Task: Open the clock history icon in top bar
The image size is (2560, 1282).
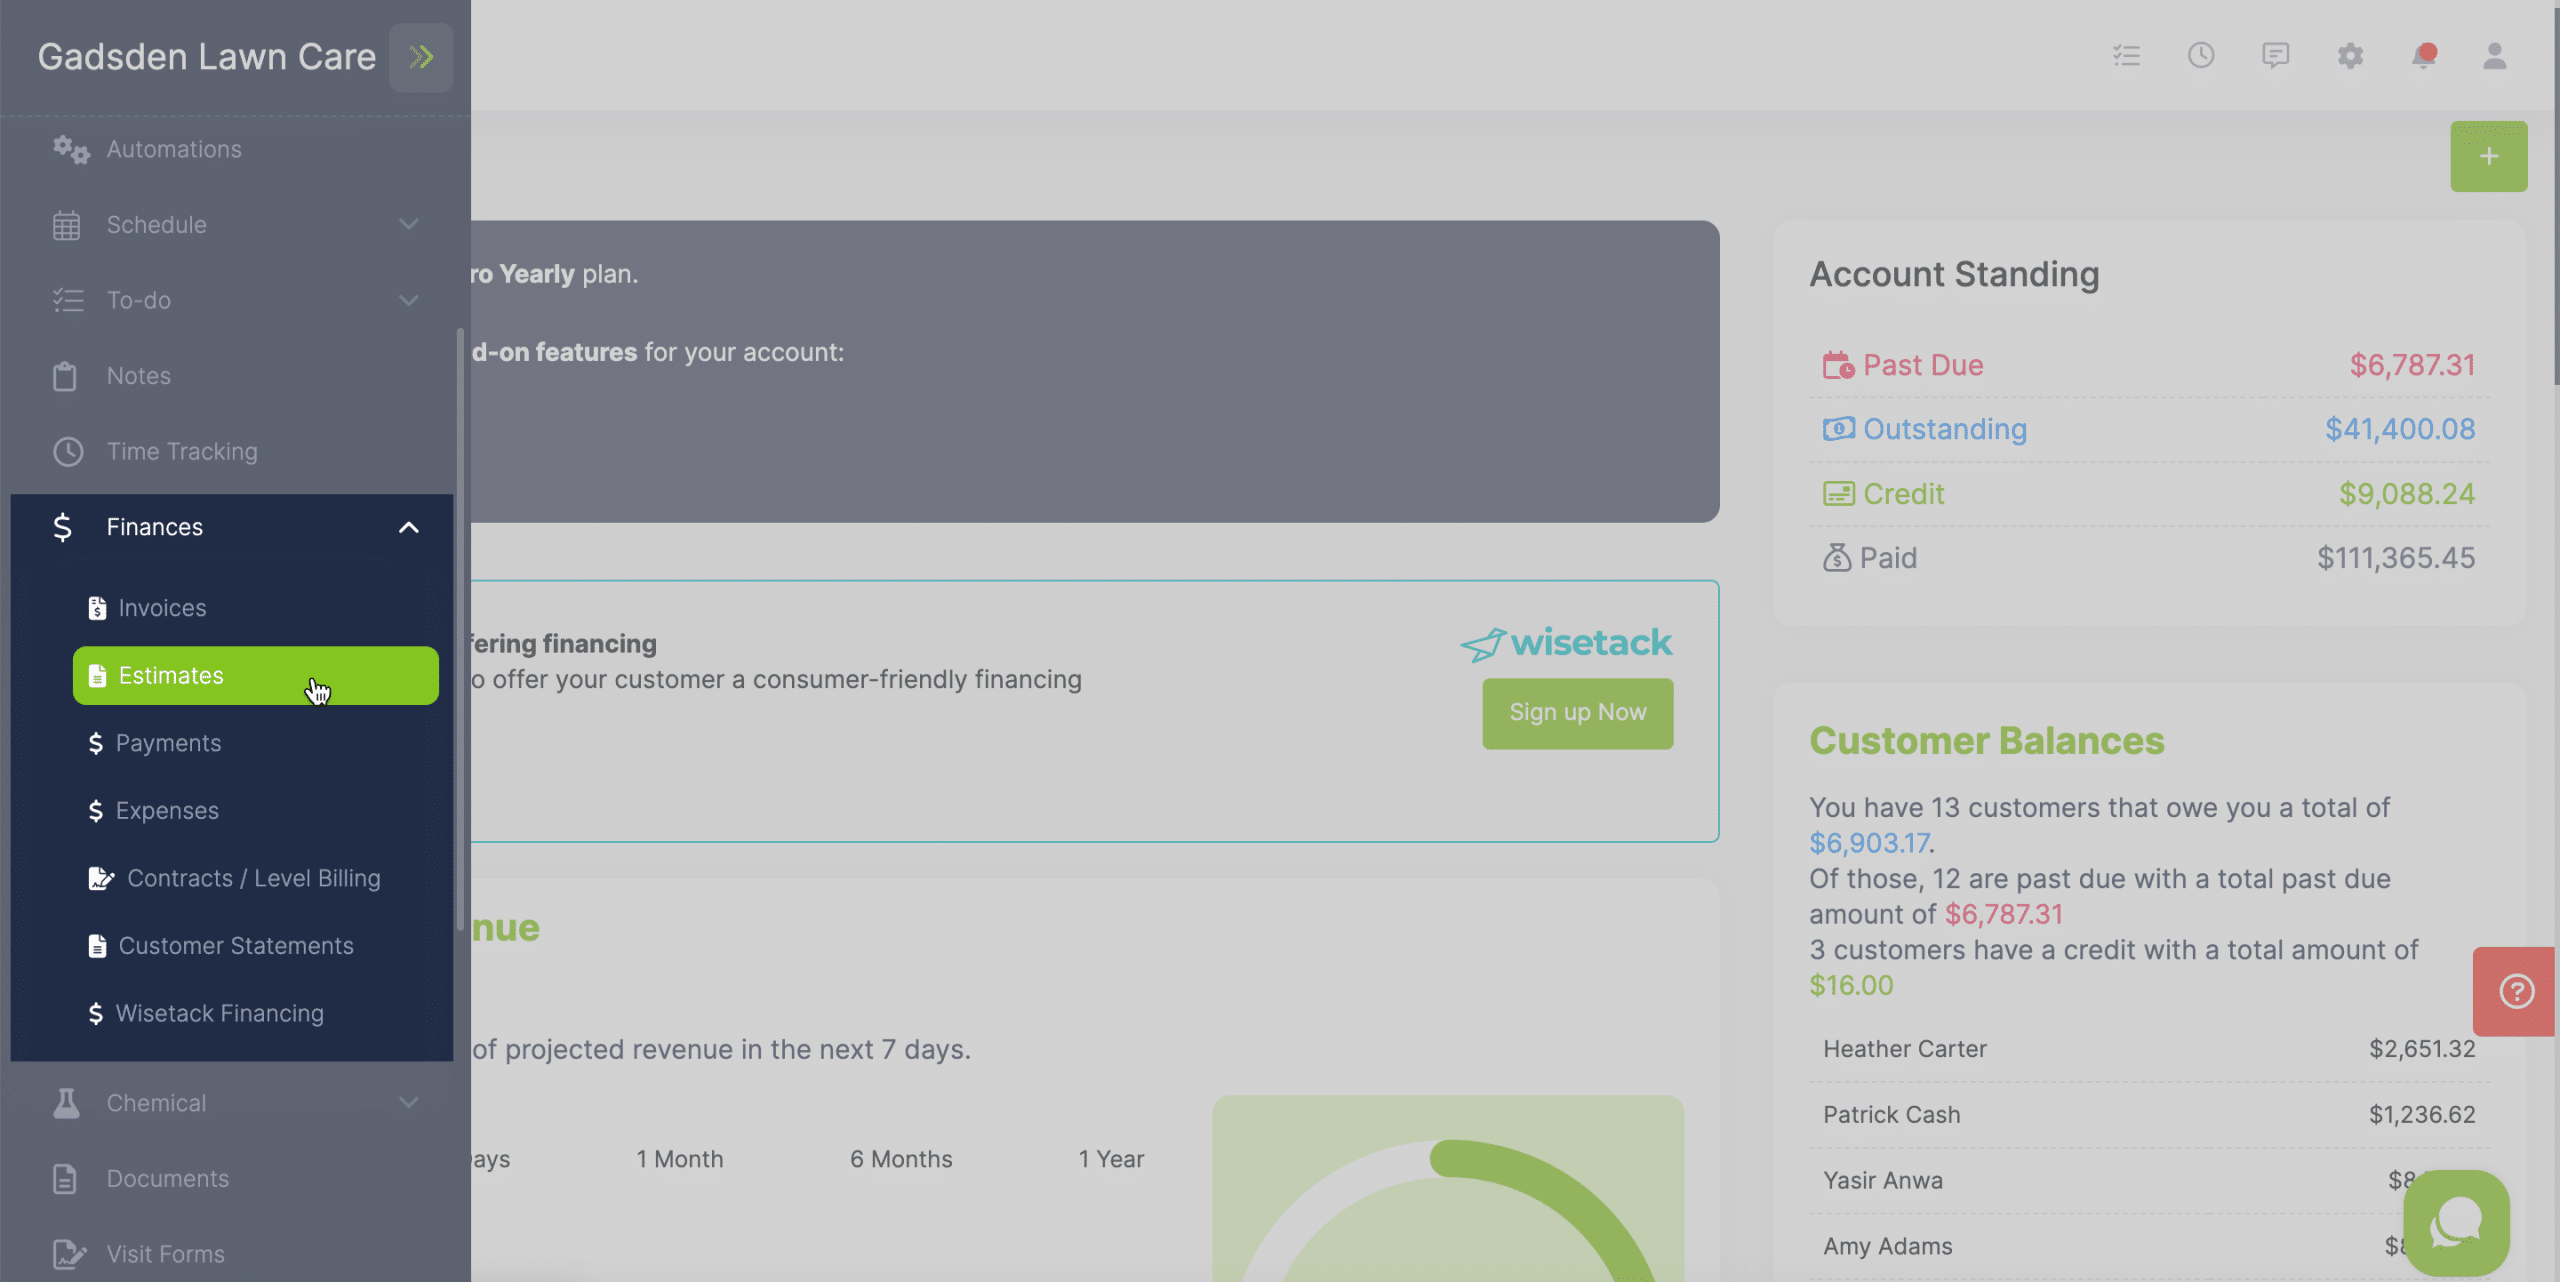Action: pyautogui.click(x=2201, y=55)
